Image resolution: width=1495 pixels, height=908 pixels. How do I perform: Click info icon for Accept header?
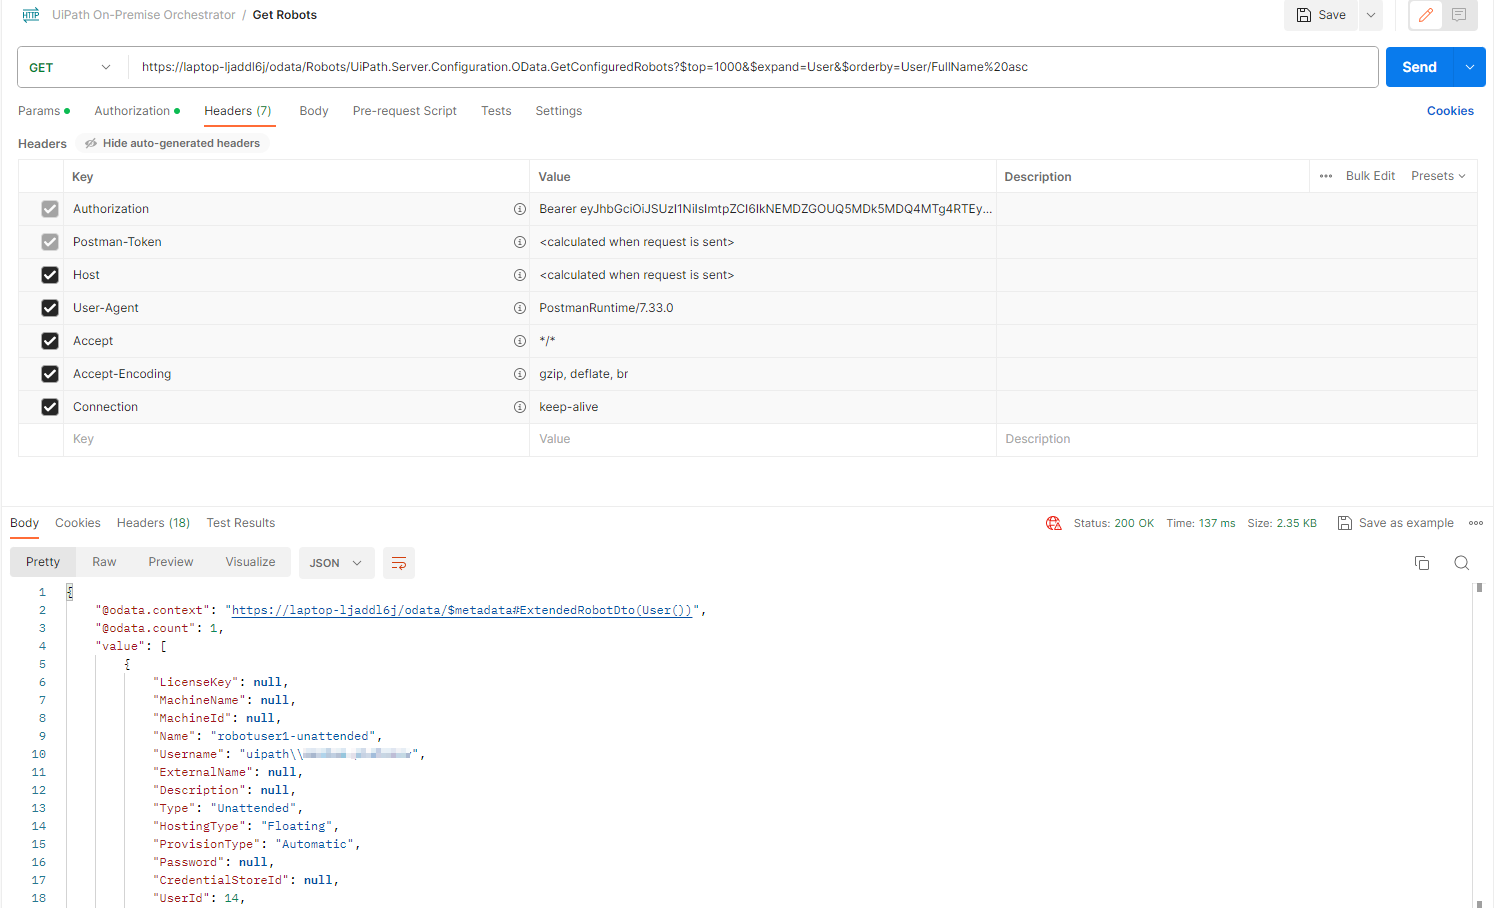(x=520, y=341)
